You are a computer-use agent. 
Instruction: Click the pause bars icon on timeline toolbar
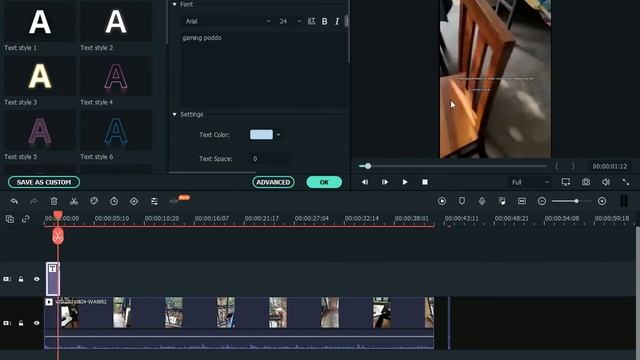point(624,201)
